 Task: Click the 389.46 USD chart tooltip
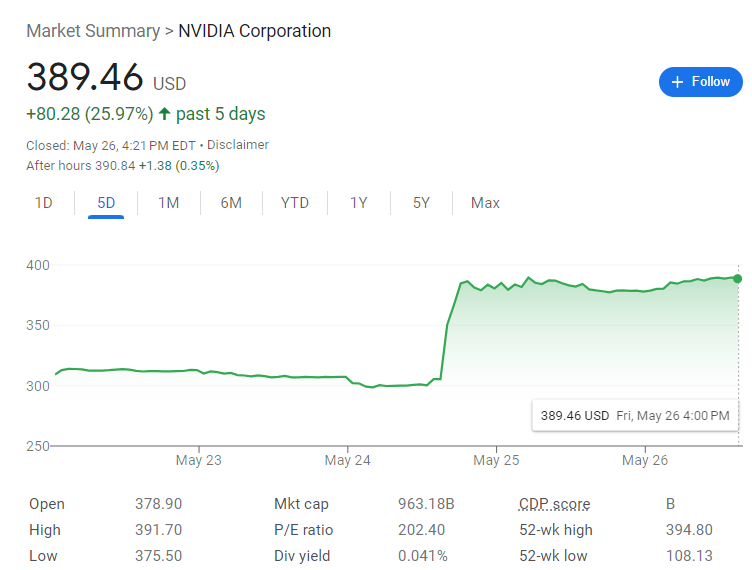(634, 416)
